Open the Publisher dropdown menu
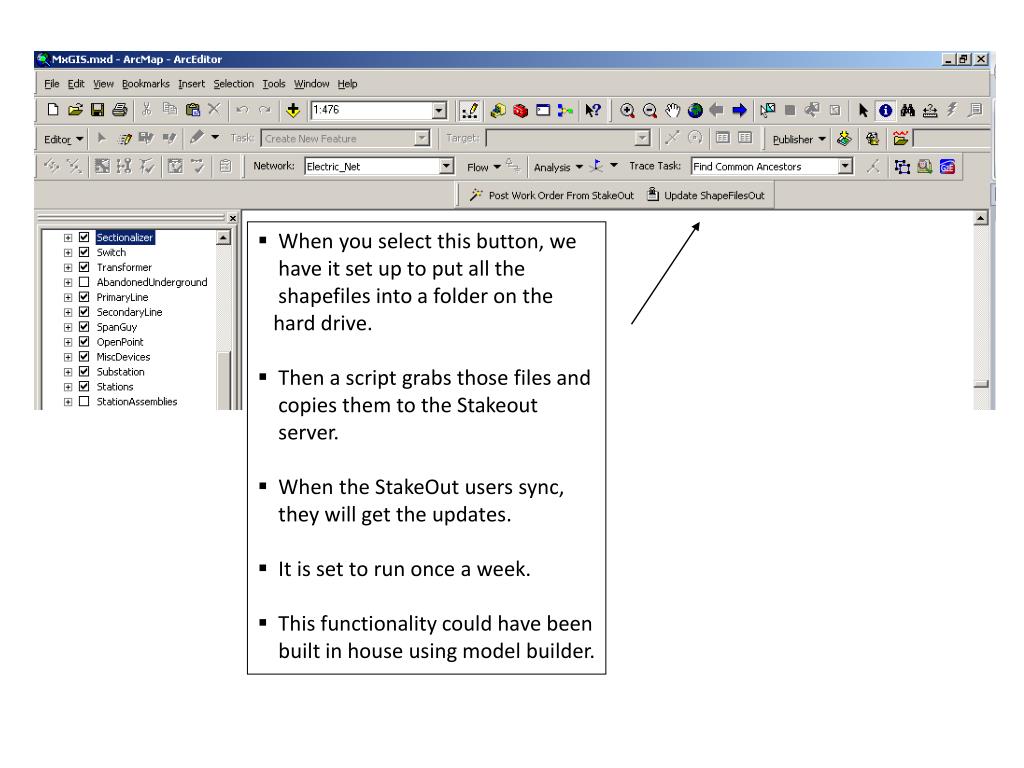The width and height of the screenshot is (1024, 768). pyautogui.click(x=799, y=139)
